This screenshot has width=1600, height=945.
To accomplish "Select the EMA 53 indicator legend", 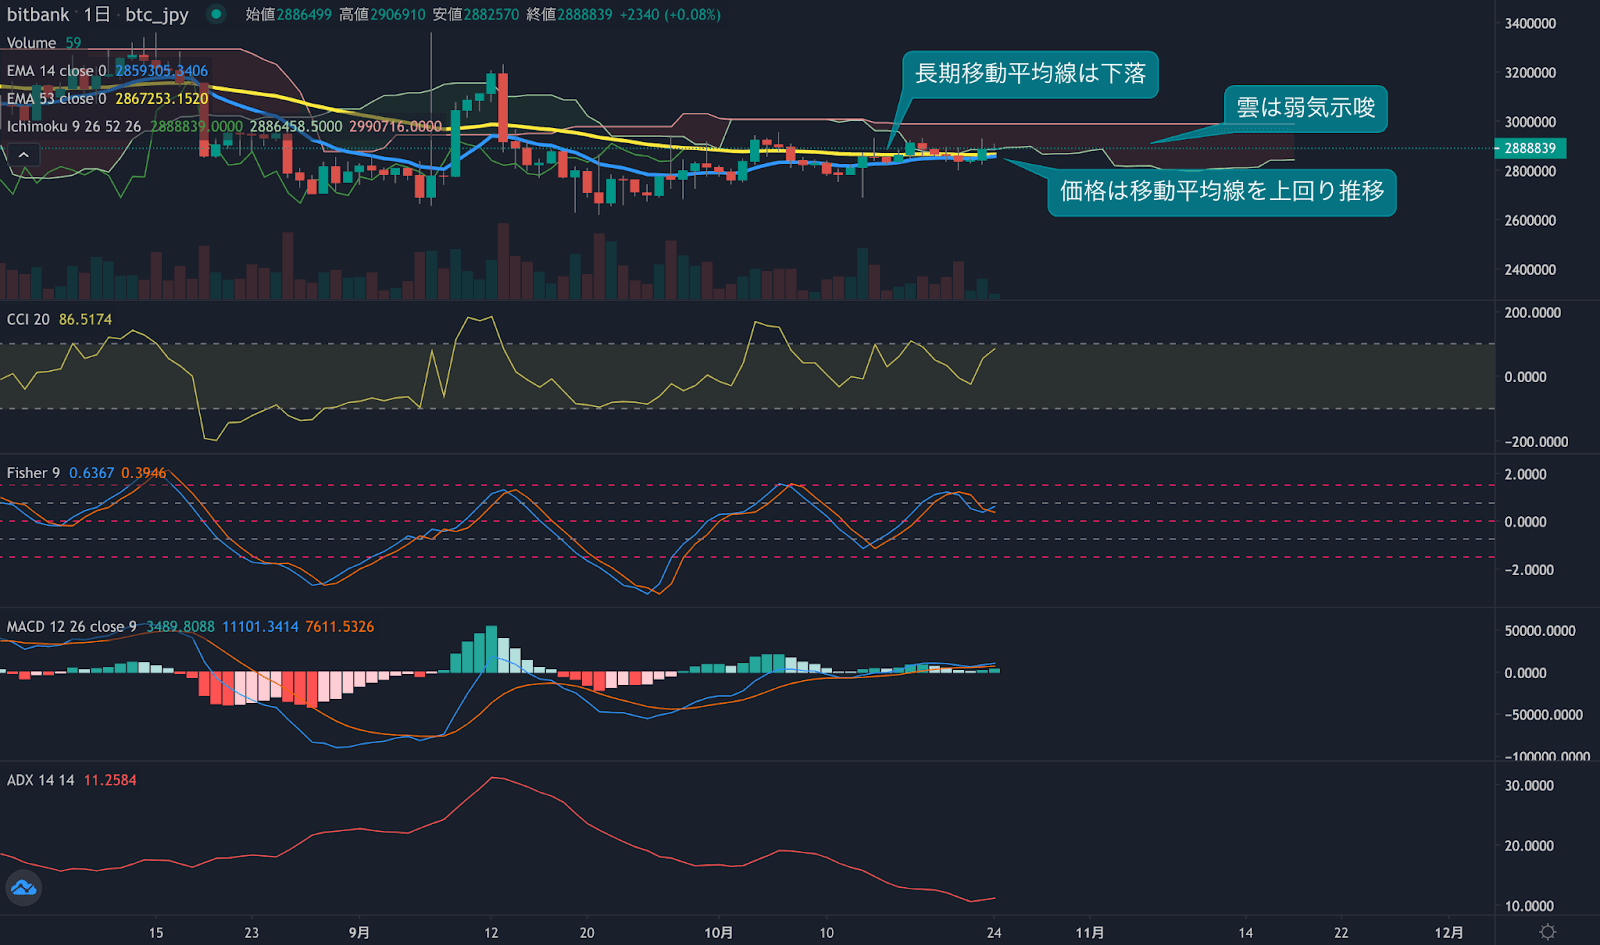I will (55, 99).
